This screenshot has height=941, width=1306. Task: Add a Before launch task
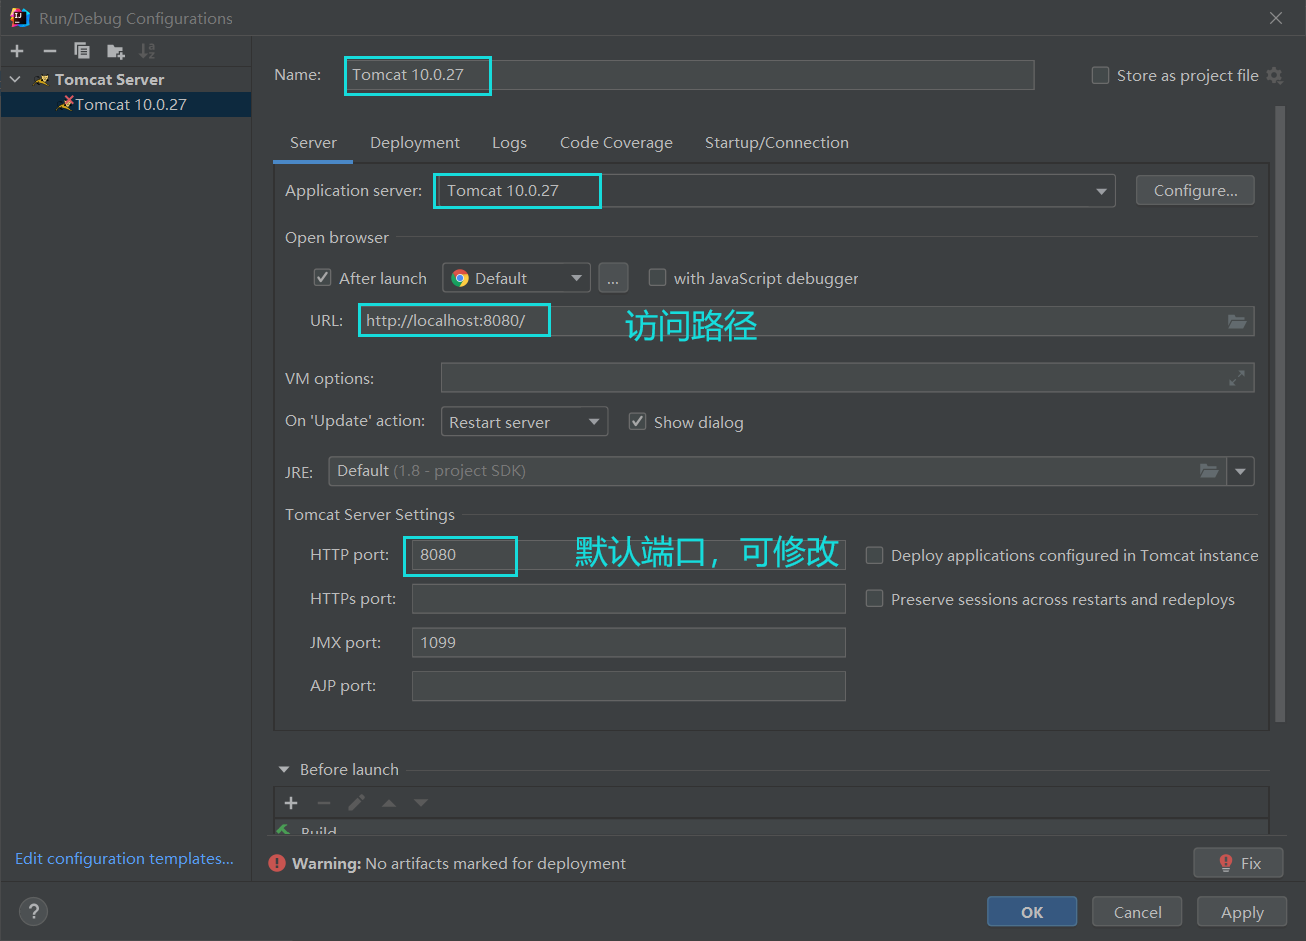pyautogui.click(x=291, y=803)
